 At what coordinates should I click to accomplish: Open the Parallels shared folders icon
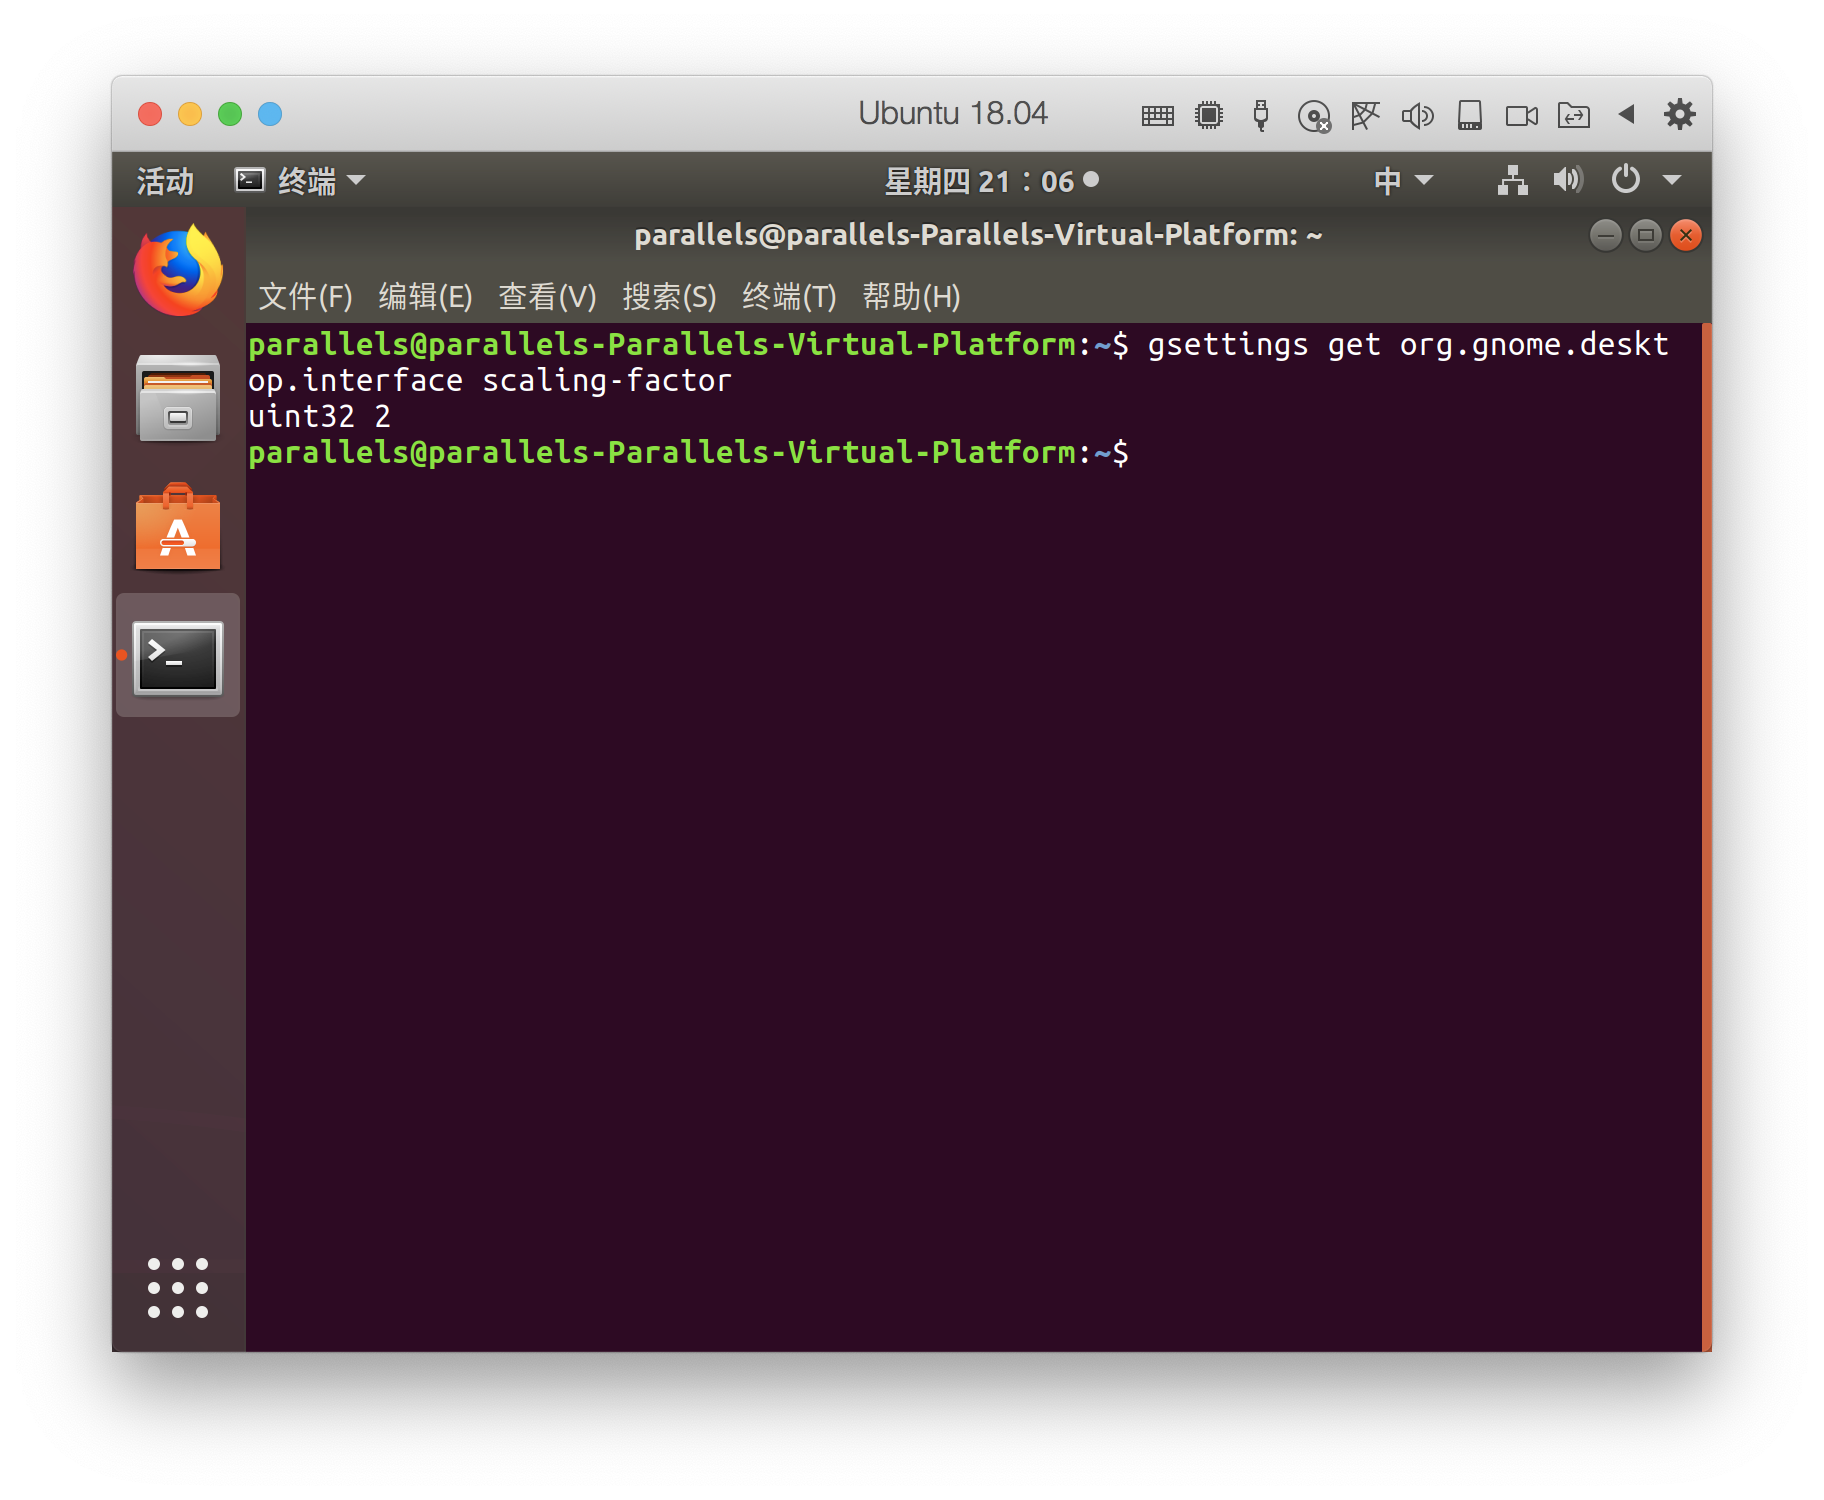pyautogui.click(x=1574, y=116)
